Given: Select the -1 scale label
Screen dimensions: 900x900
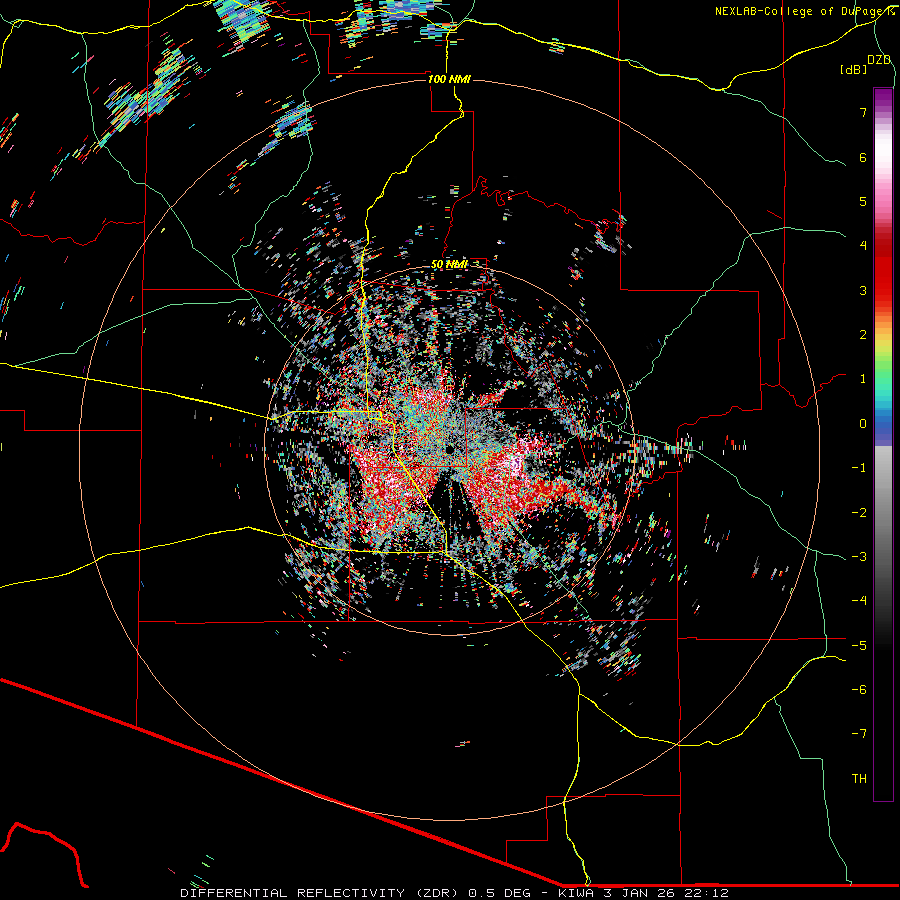Looking at the screenshot, I should coord(859,468).
